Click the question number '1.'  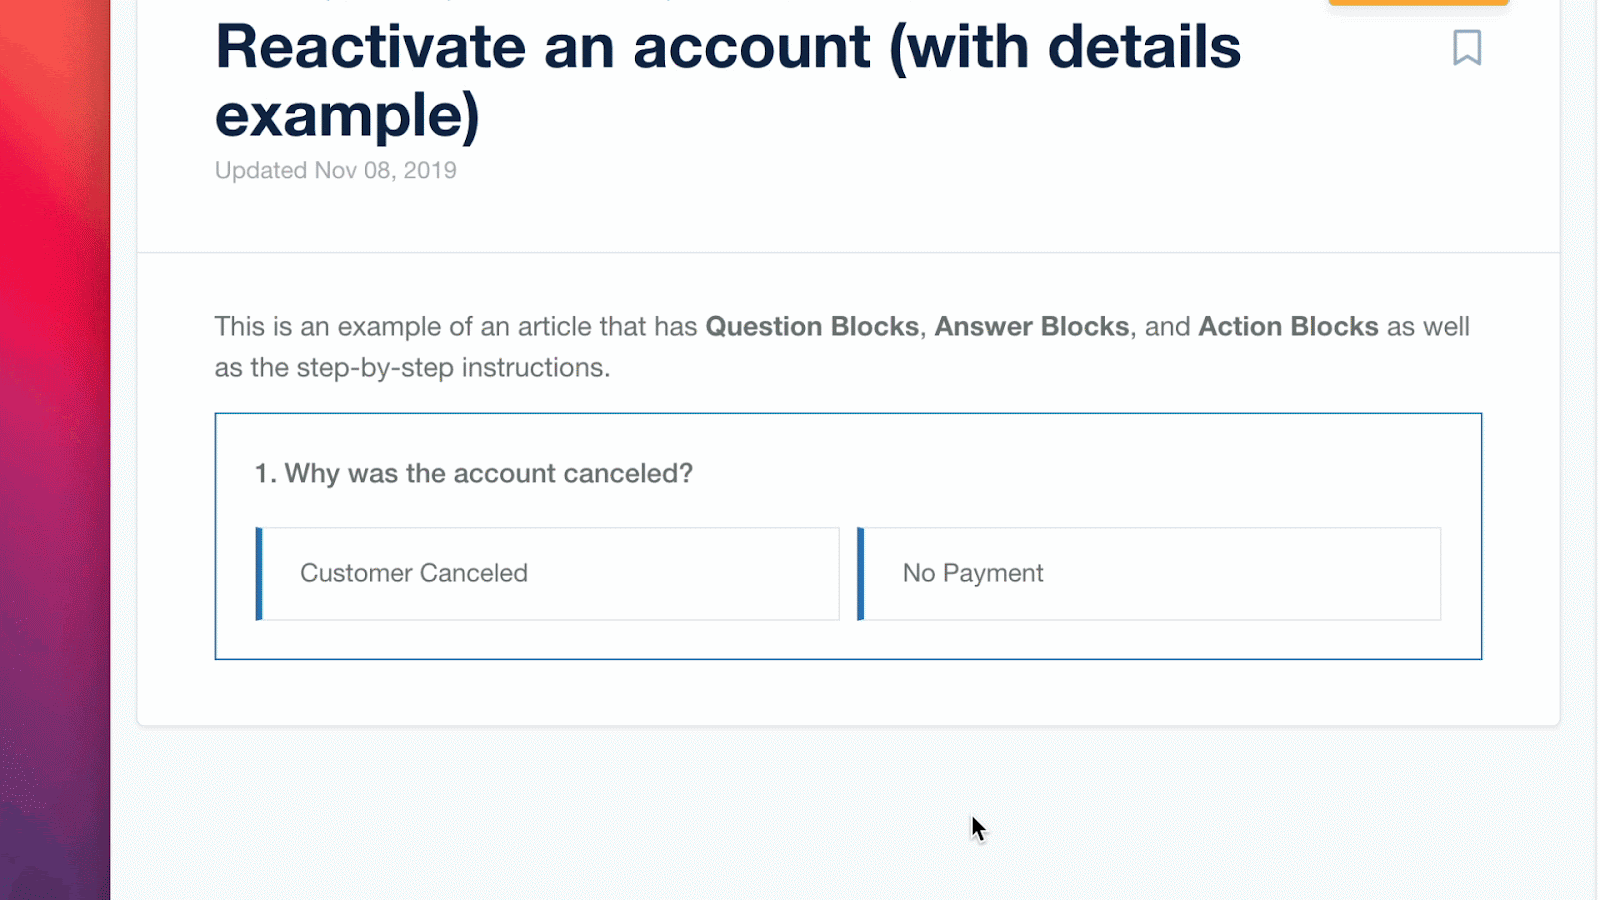[265, 473]
